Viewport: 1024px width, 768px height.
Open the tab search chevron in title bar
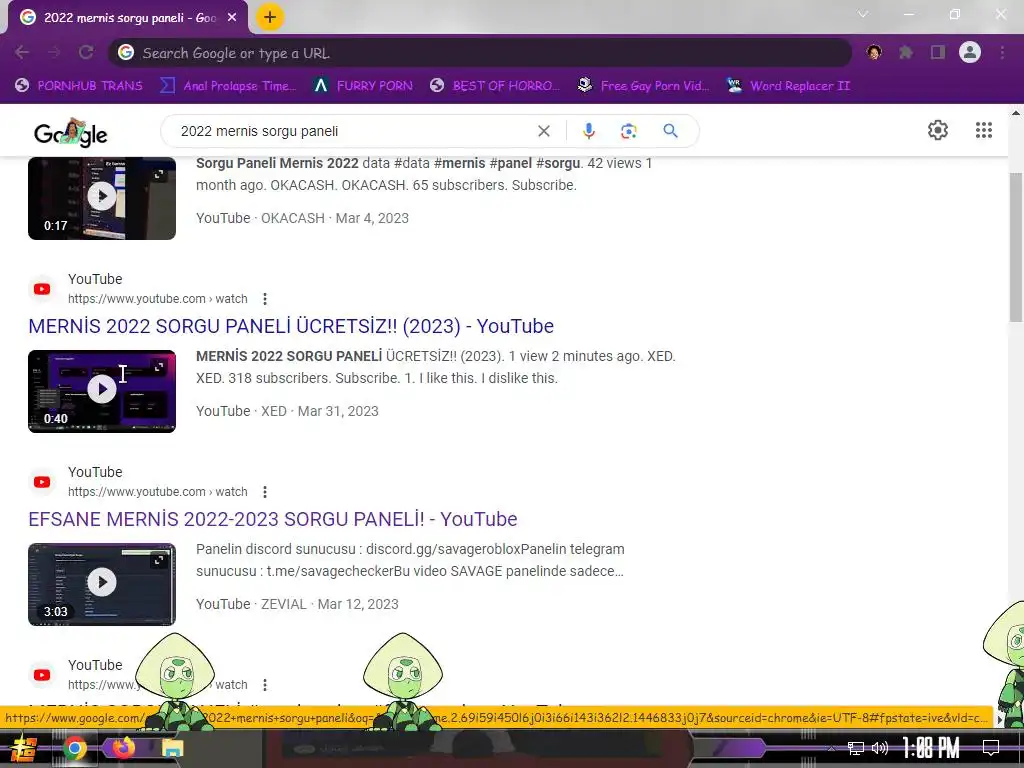(x=863, y=14)
